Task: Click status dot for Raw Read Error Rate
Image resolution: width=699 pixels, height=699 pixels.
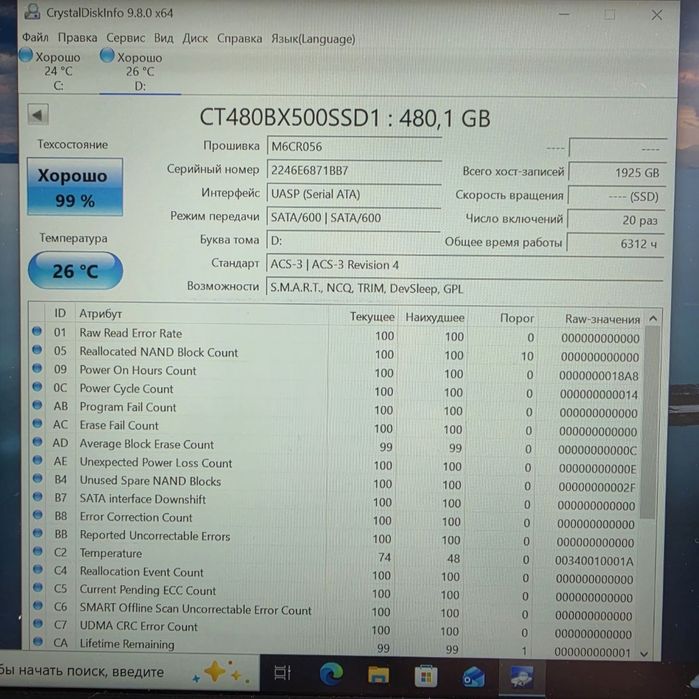Action: (x=37, y=331)
